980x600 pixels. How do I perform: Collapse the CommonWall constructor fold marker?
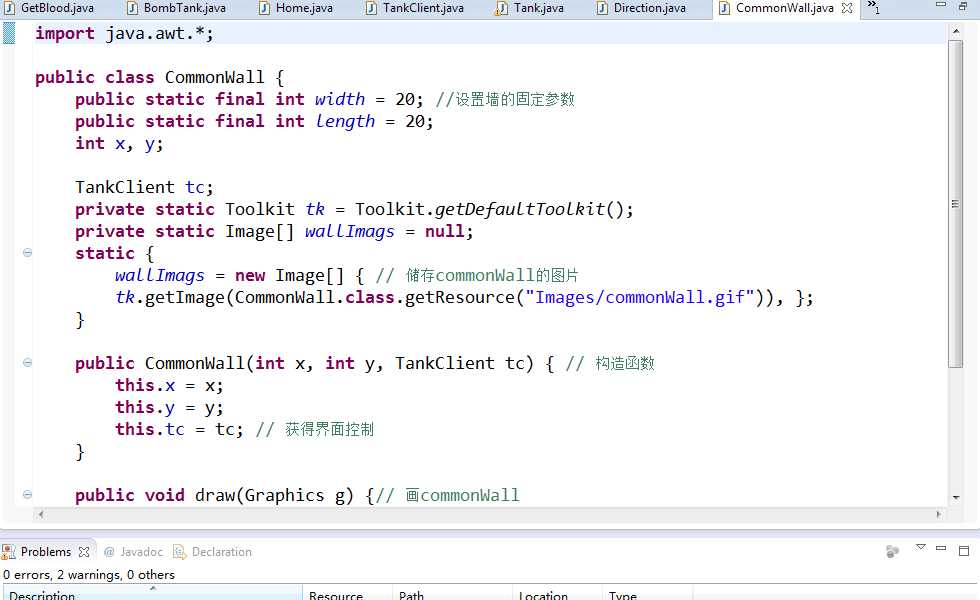pos(28,362)
